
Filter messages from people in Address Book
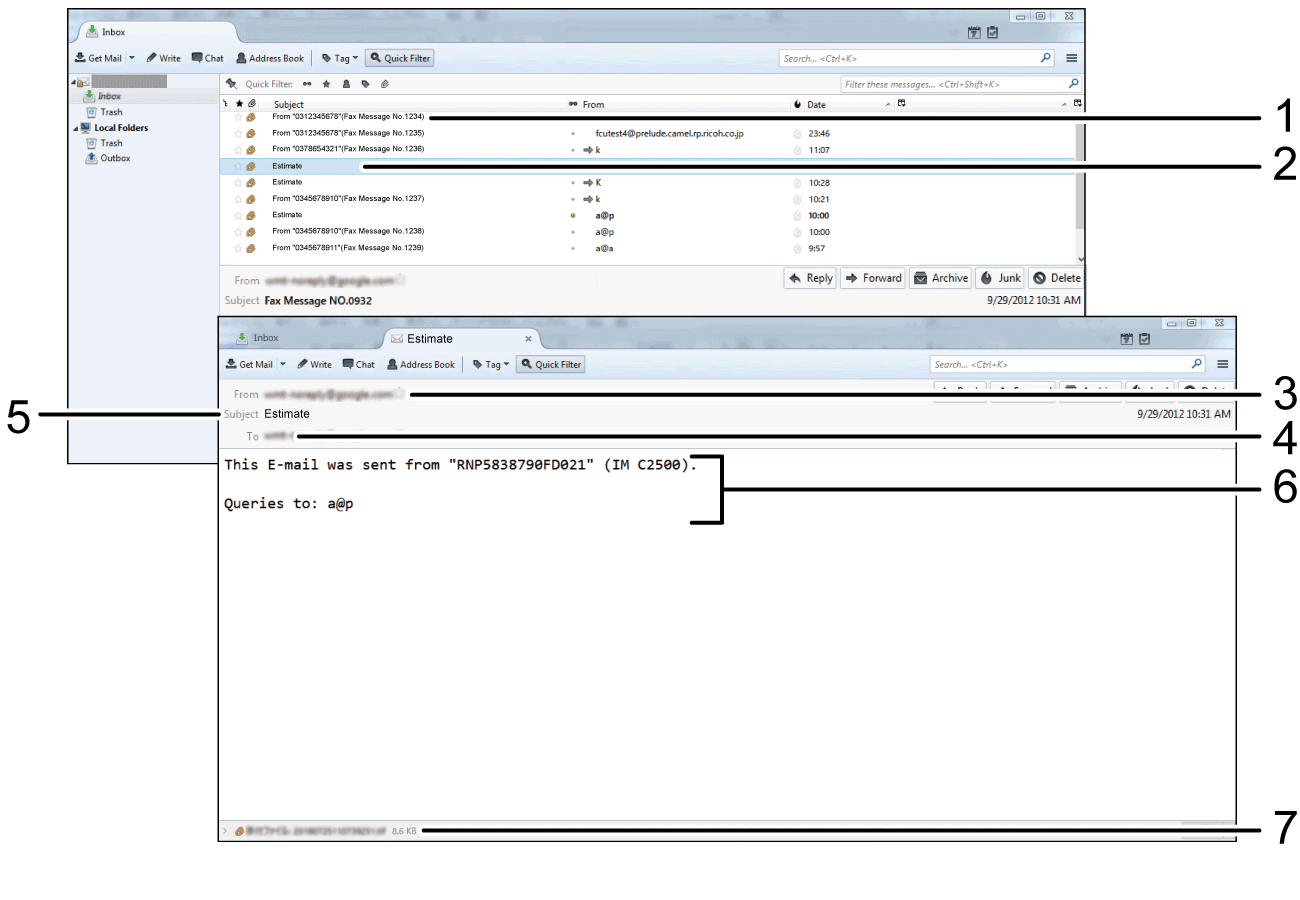pos(346,84)
